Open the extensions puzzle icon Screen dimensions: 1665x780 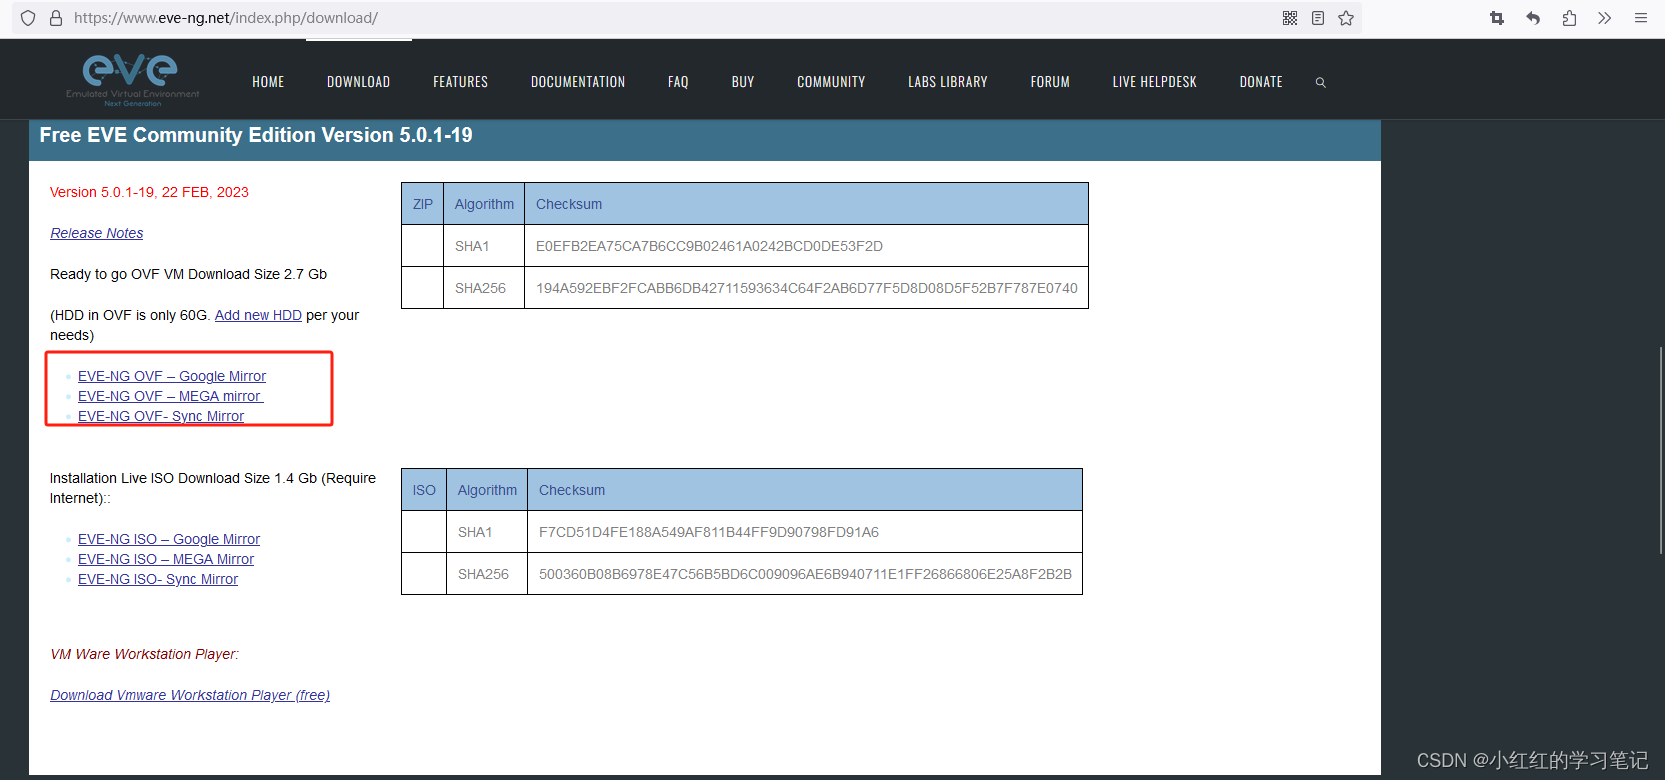point(1569,18)
